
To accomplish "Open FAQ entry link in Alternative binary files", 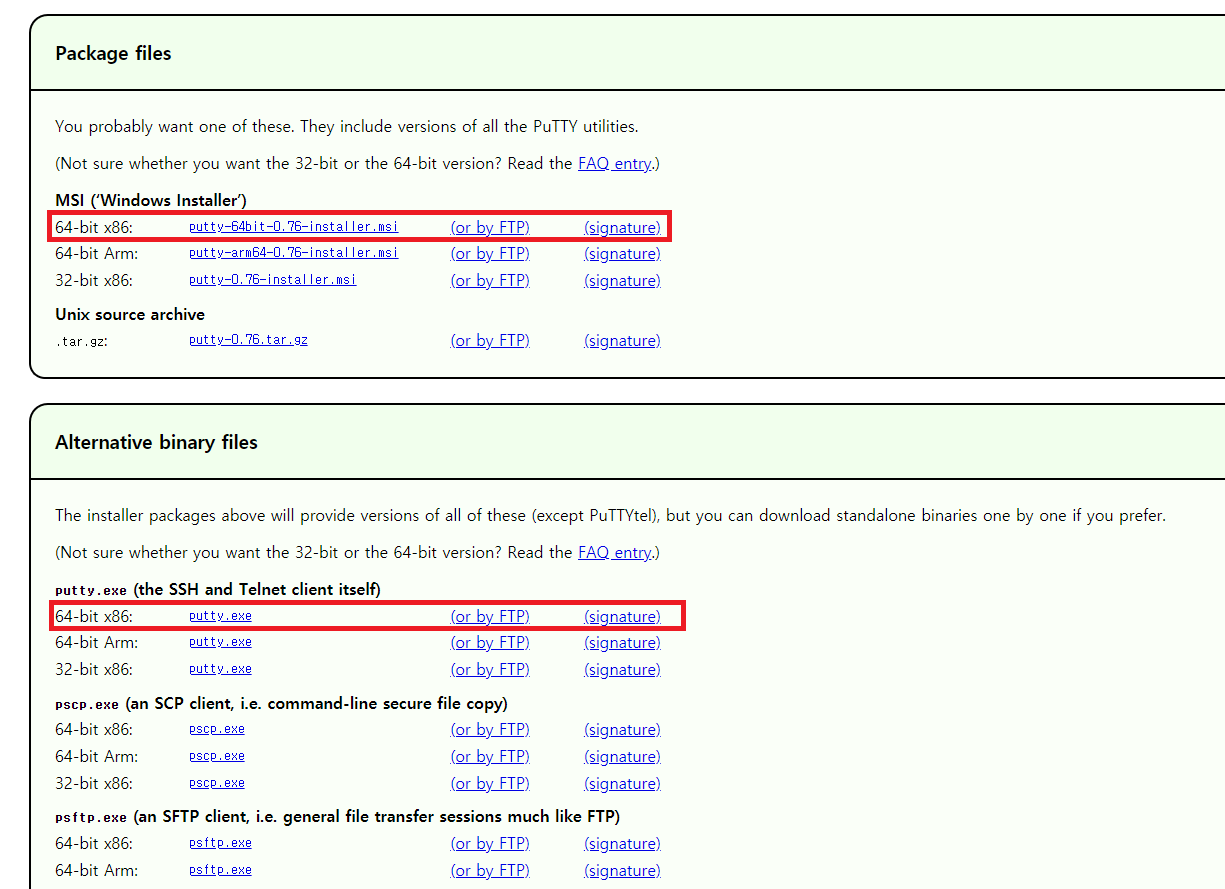I will pyautogui.click(x=614, y=552).
